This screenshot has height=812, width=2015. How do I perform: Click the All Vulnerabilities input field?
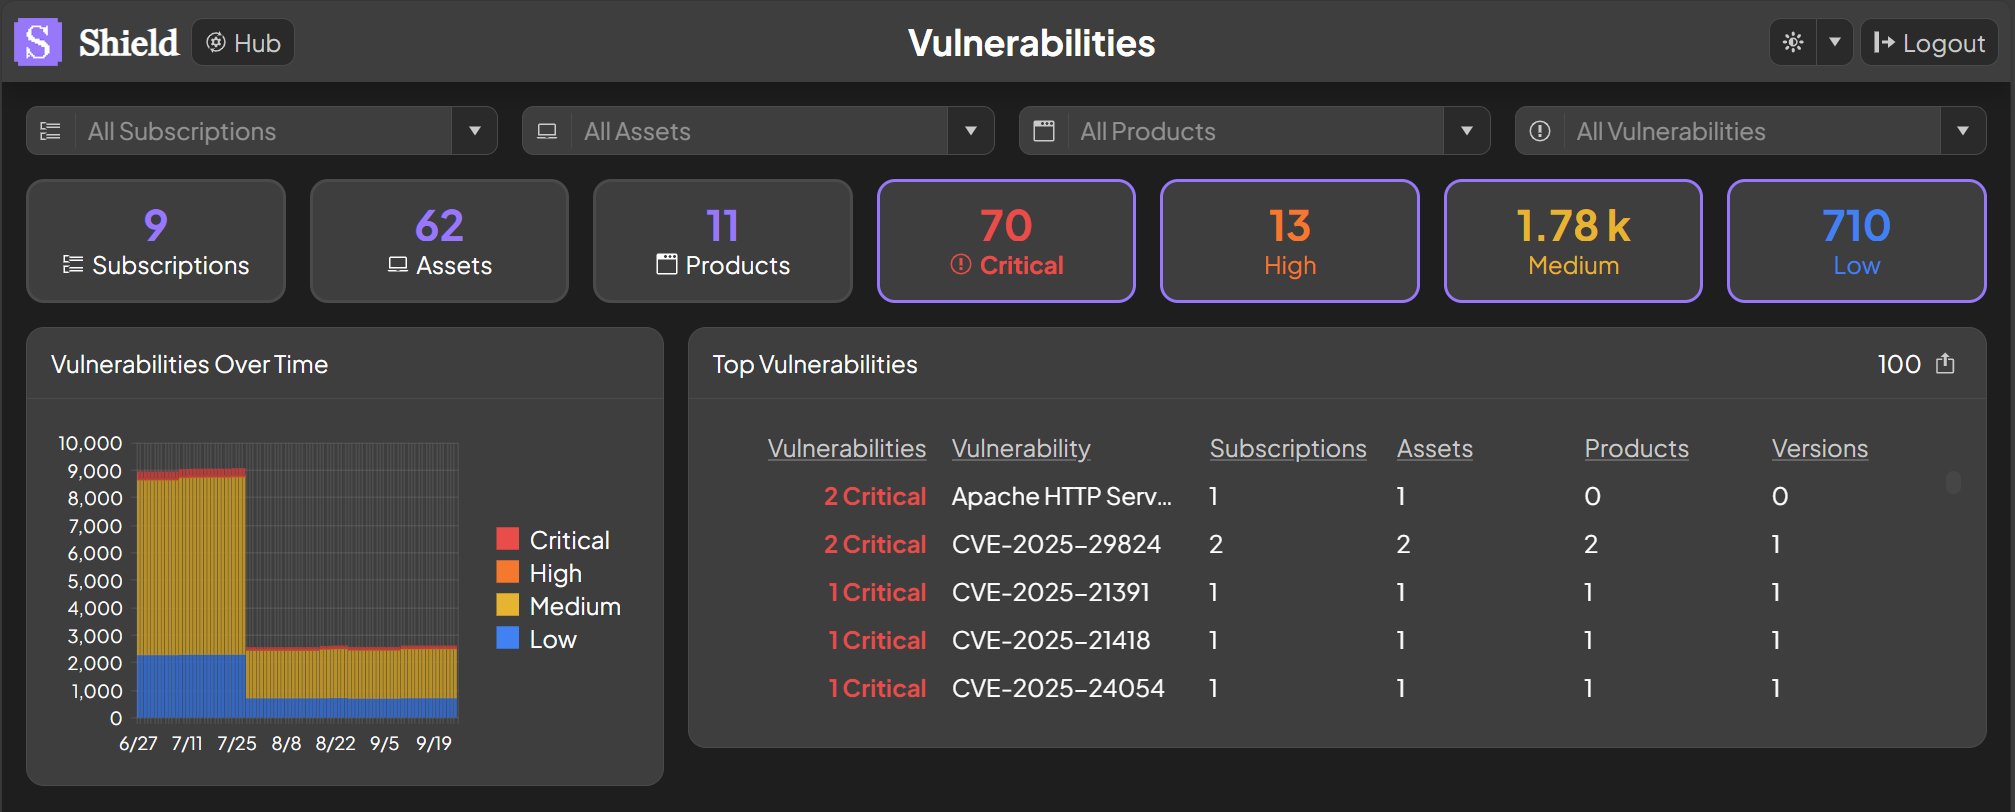point(1752,131)
